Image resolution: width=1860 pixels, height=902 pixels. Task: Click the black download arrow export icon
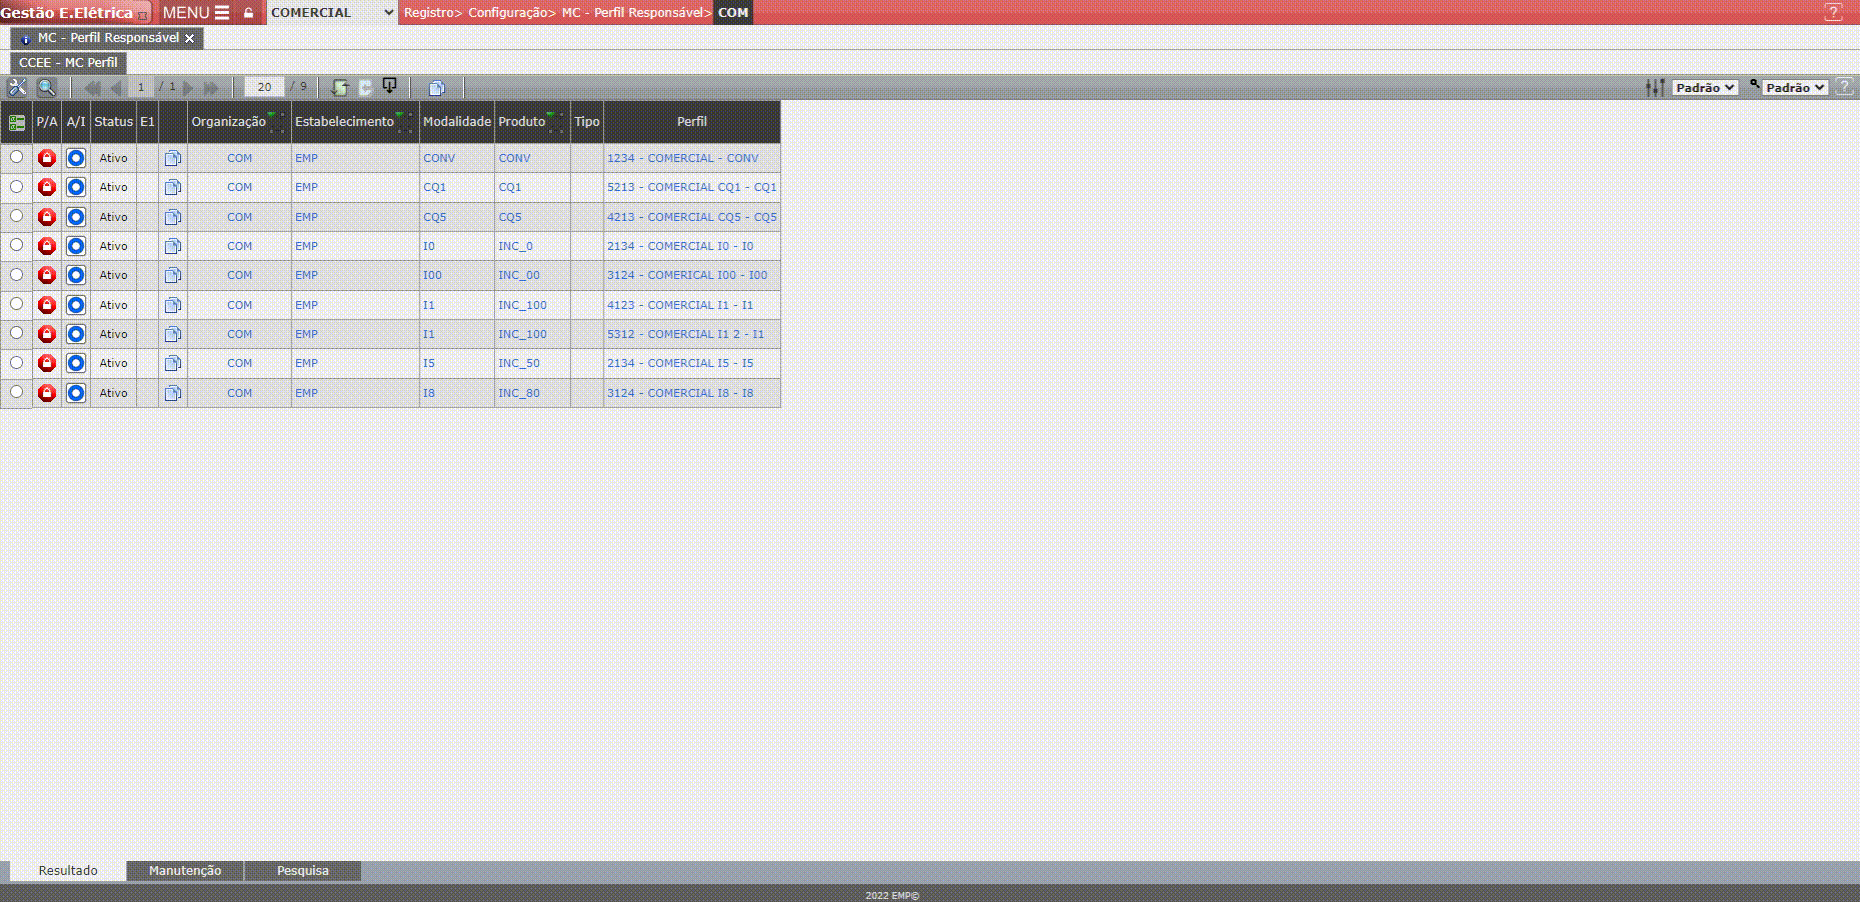(x=390, y=87)
